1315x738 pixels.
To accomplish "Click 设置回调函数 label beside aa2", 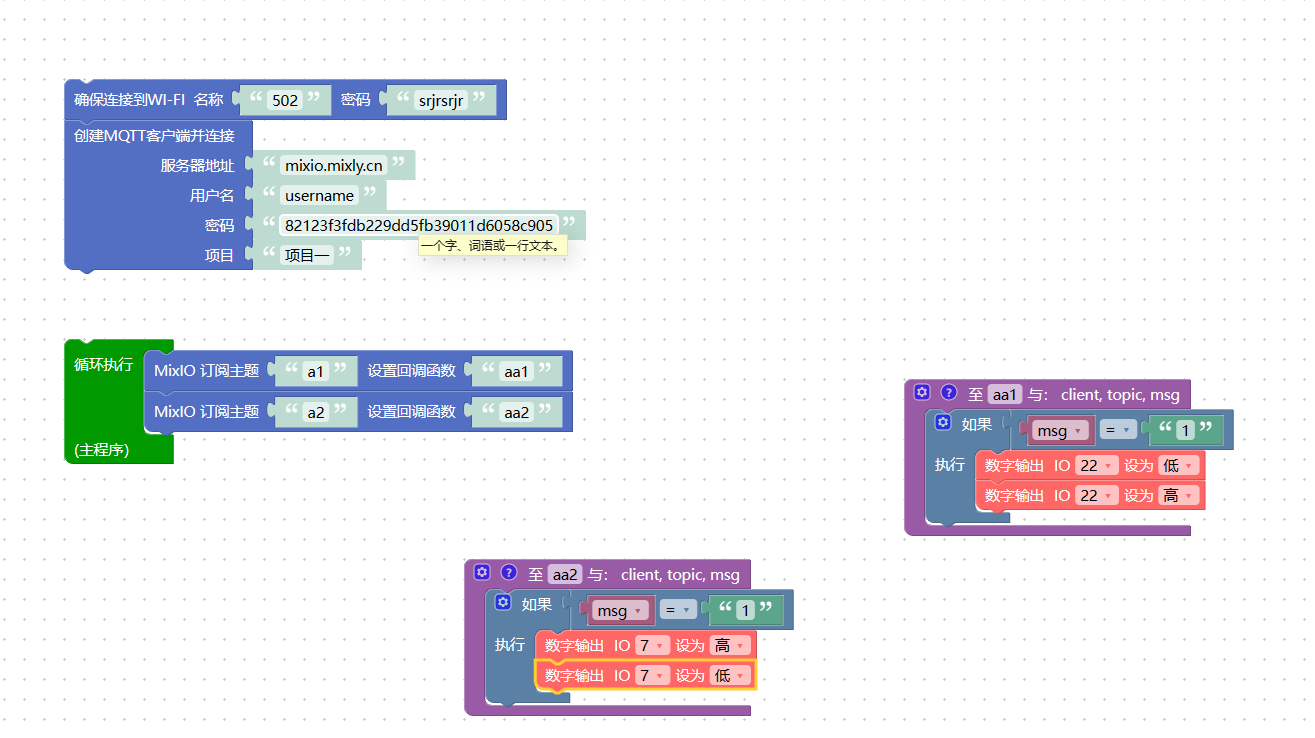I will click(x=411, y=411).
